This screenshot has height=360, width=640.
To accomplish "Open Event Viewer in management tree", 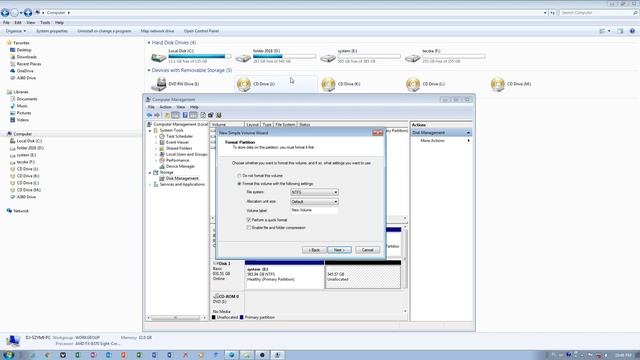I will point(177,142).
